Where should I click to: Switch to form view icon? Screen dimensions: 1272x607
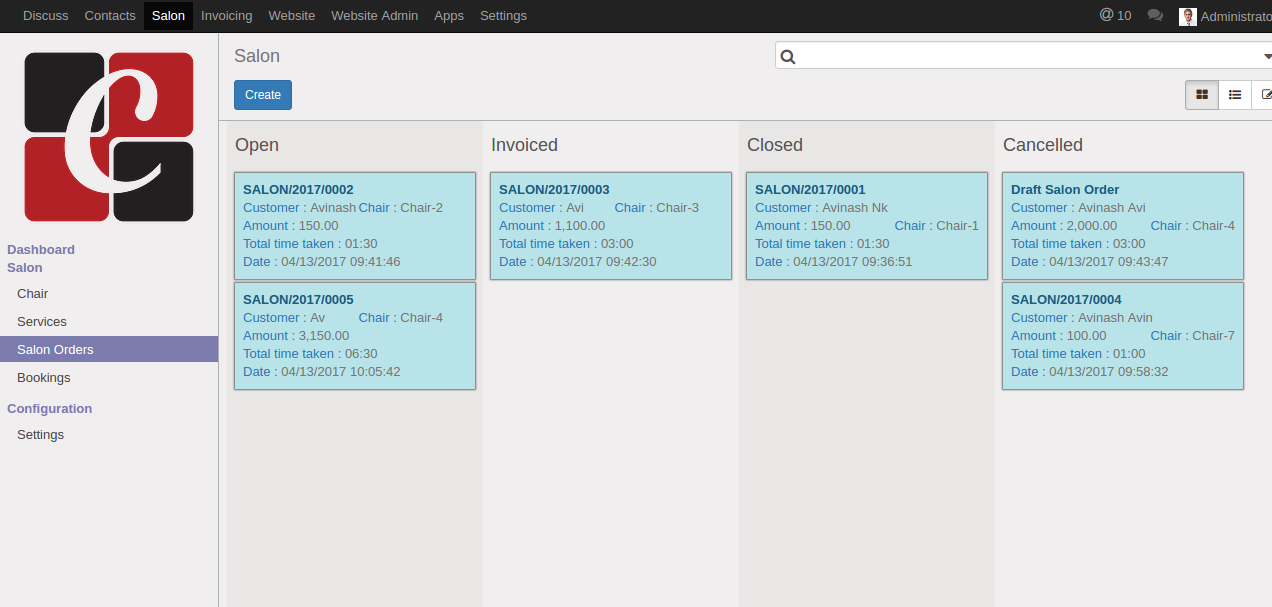coord(1266,95)
